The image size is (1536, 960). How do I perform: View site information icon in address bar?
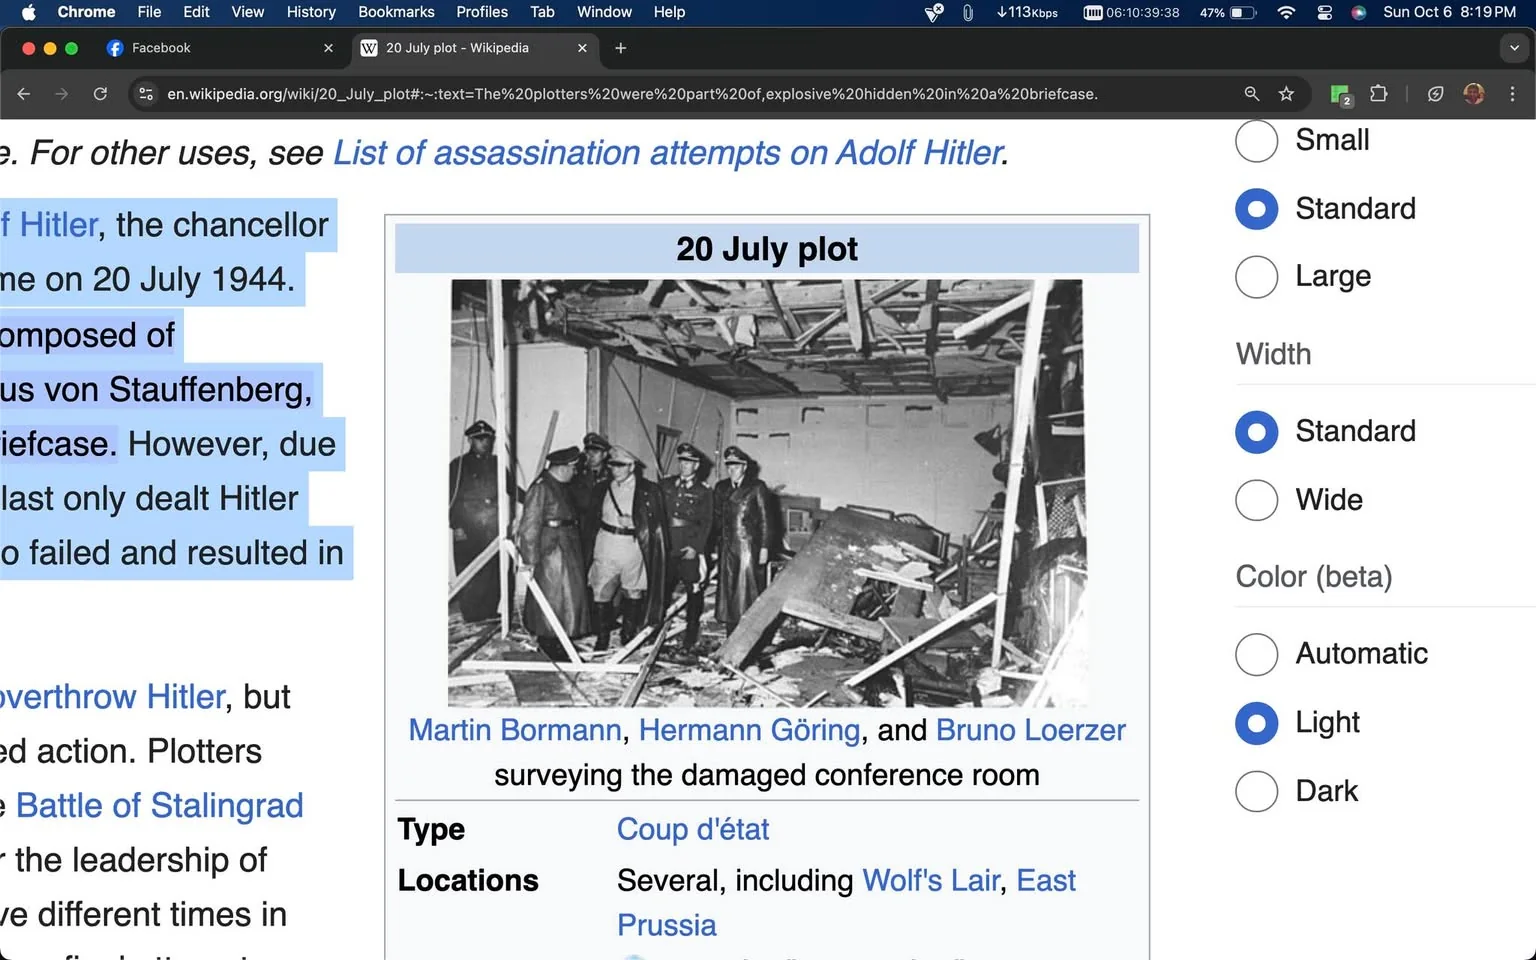coord(146,94)
